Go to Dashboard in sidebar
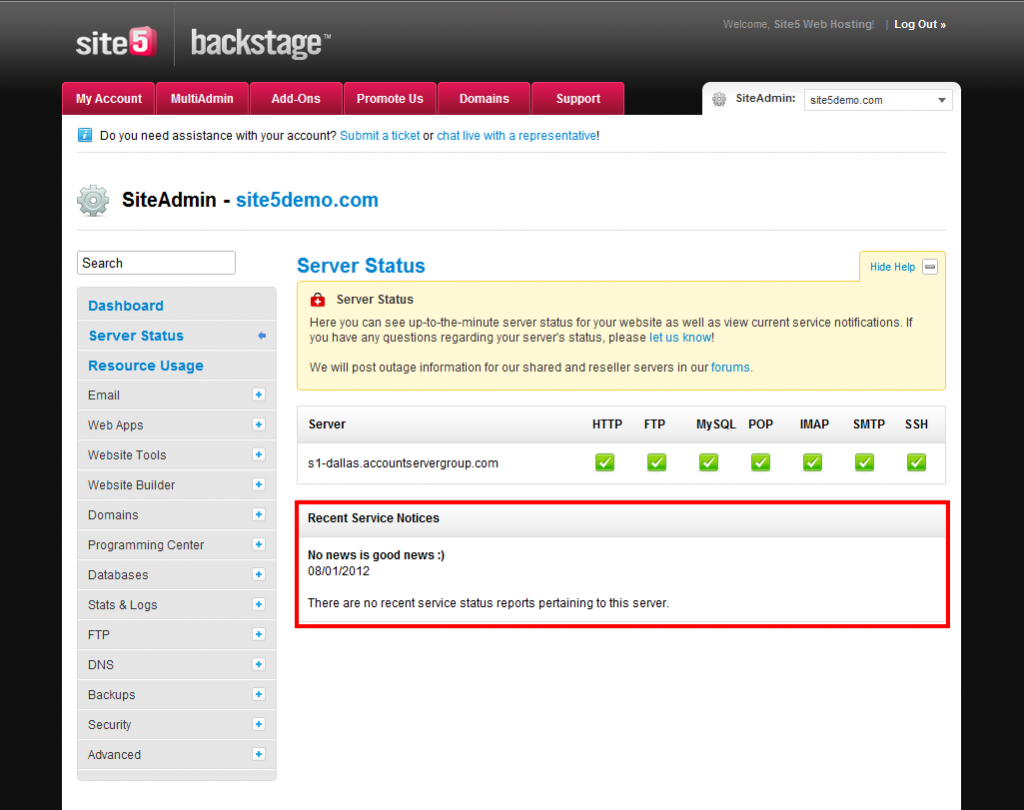Screen dimensions: 1024x810 pyautogui.click(x=126, y=306)
